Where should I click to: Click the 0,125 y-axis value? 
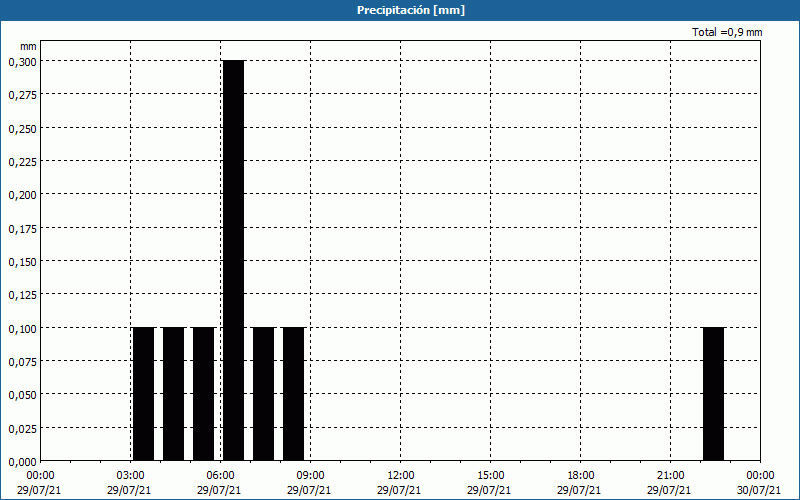22,295
